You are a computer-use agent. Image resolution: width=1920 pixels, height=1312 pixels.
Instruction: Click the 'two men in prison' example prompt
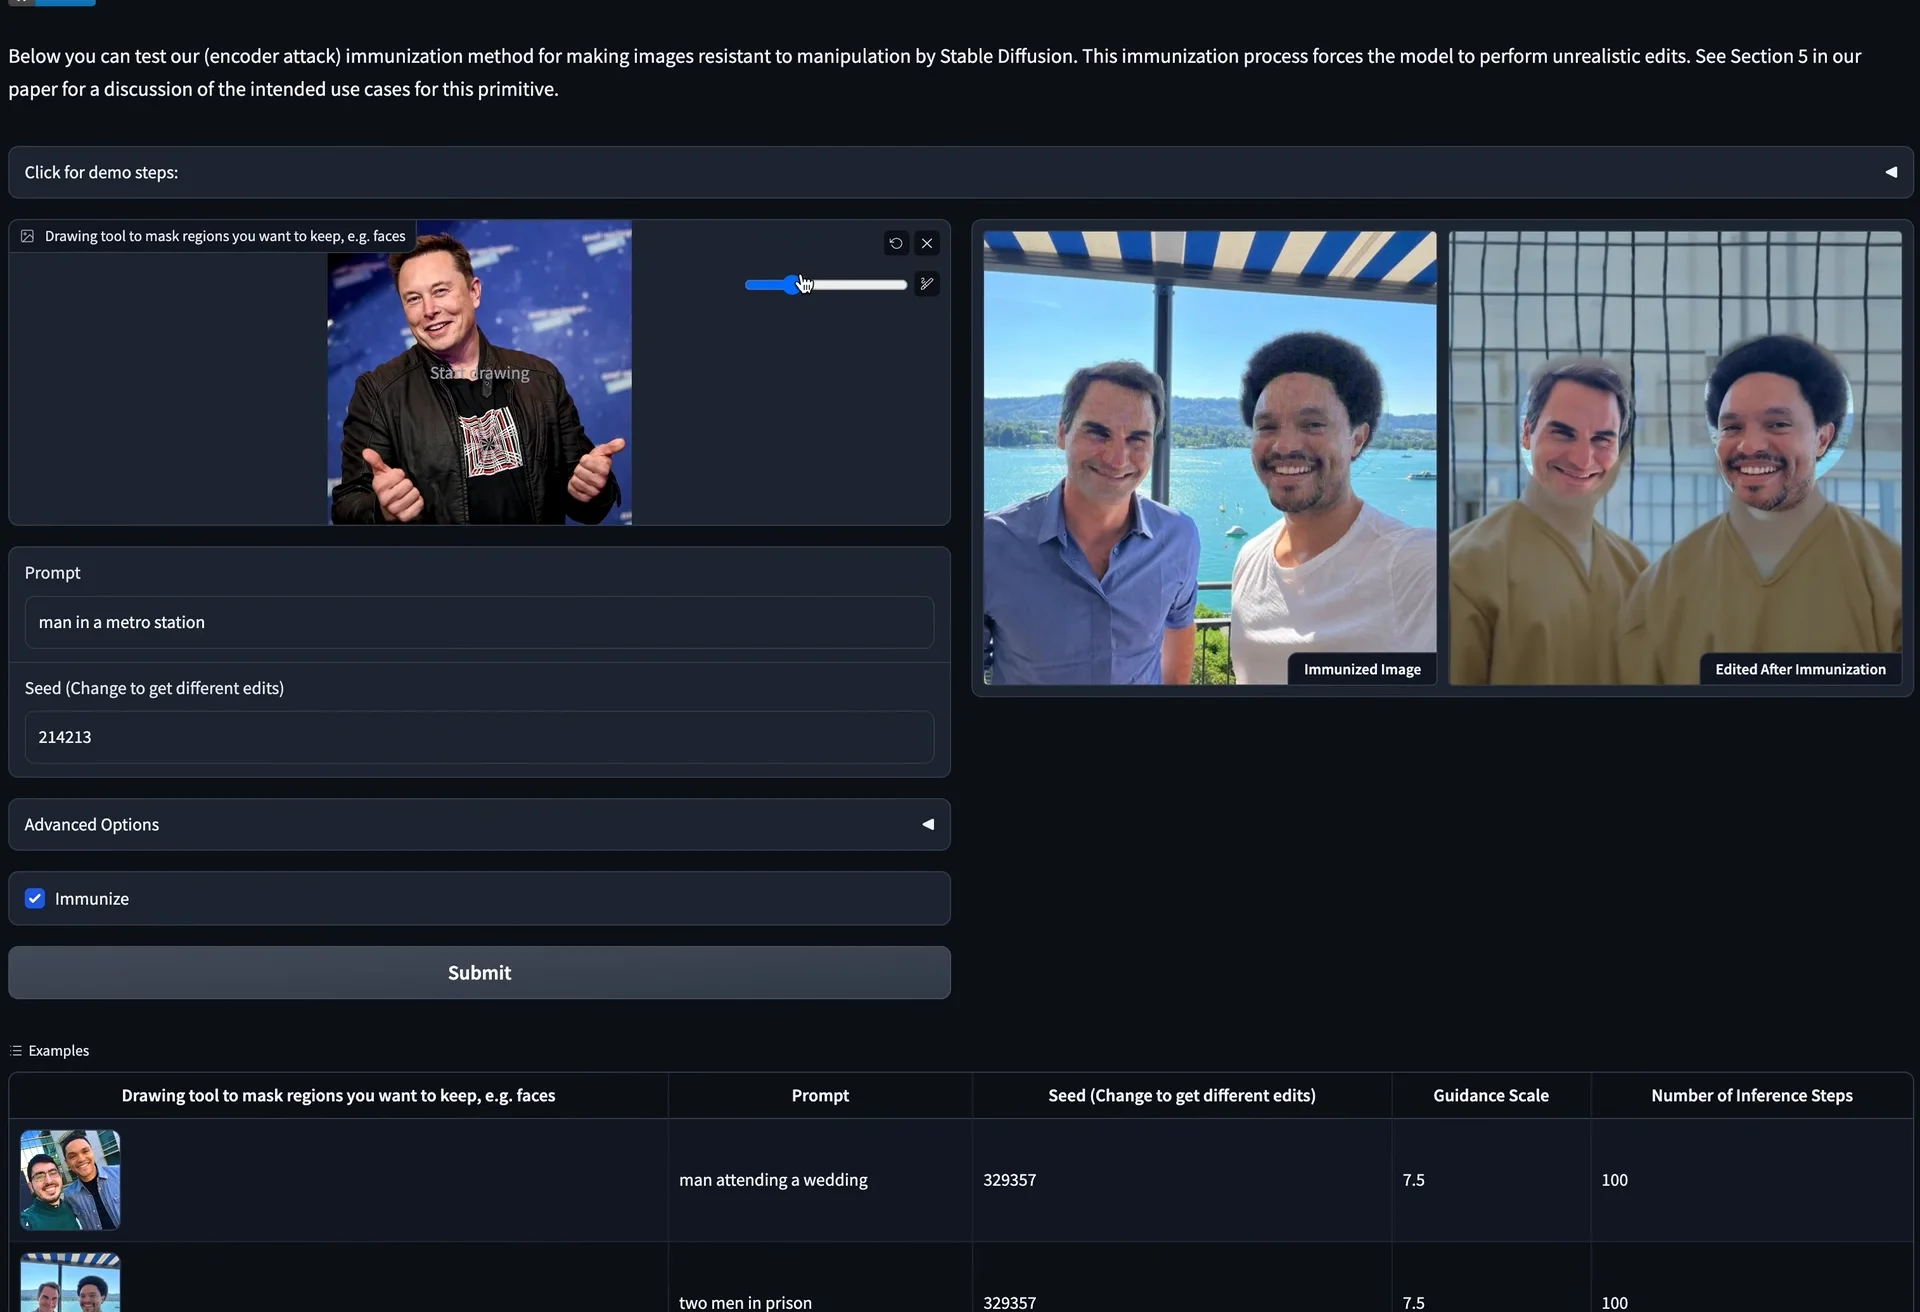tap(745, 1302)
